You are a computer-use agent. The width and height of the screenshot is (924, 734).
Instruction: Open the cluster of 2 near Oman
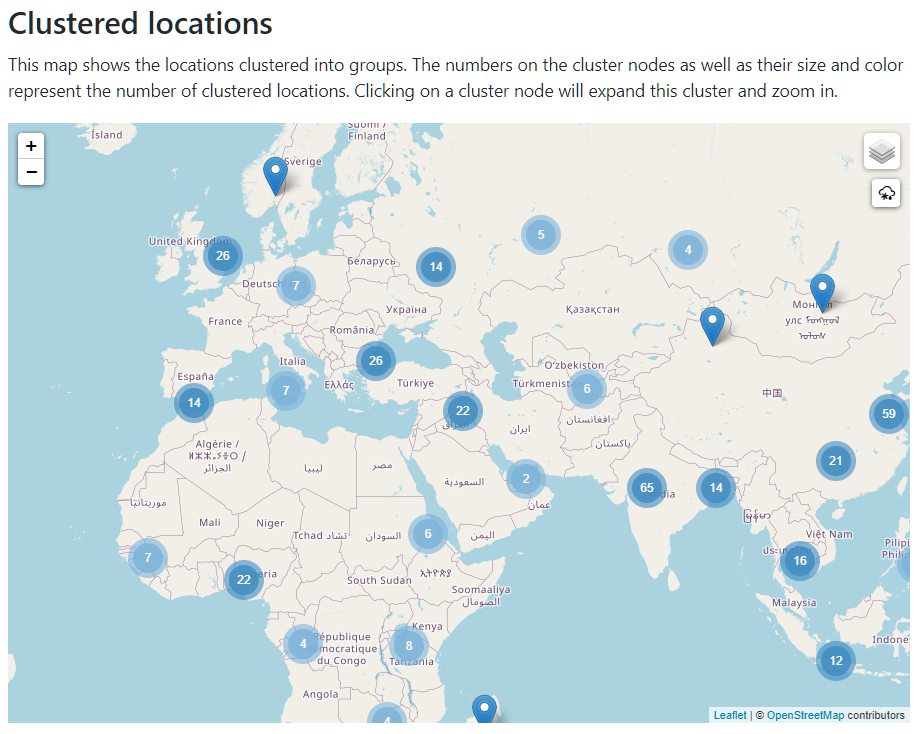[526, 479]
